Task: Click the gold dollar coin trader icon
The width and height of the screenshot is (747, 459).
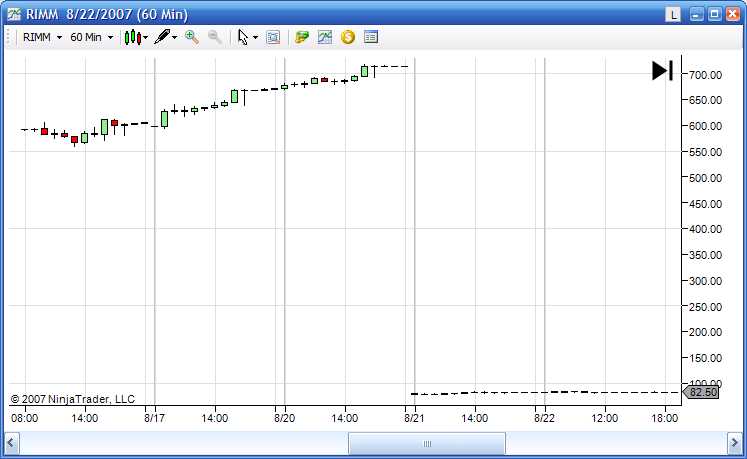Action: (x=348, y=37)
